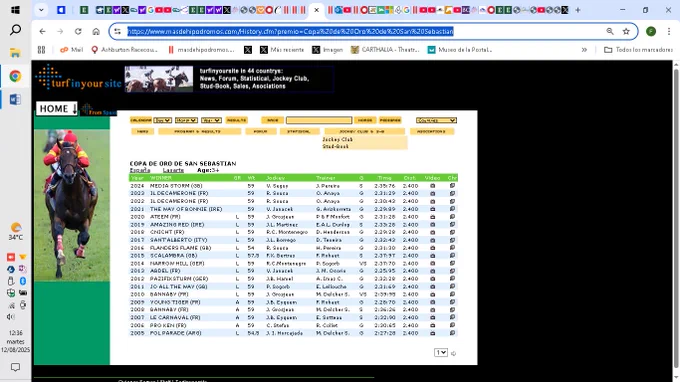Open video icon for 2019 Amazing Red row
Image resolution: width=680 pixels, height=382 pixels.
click(432, 225)
